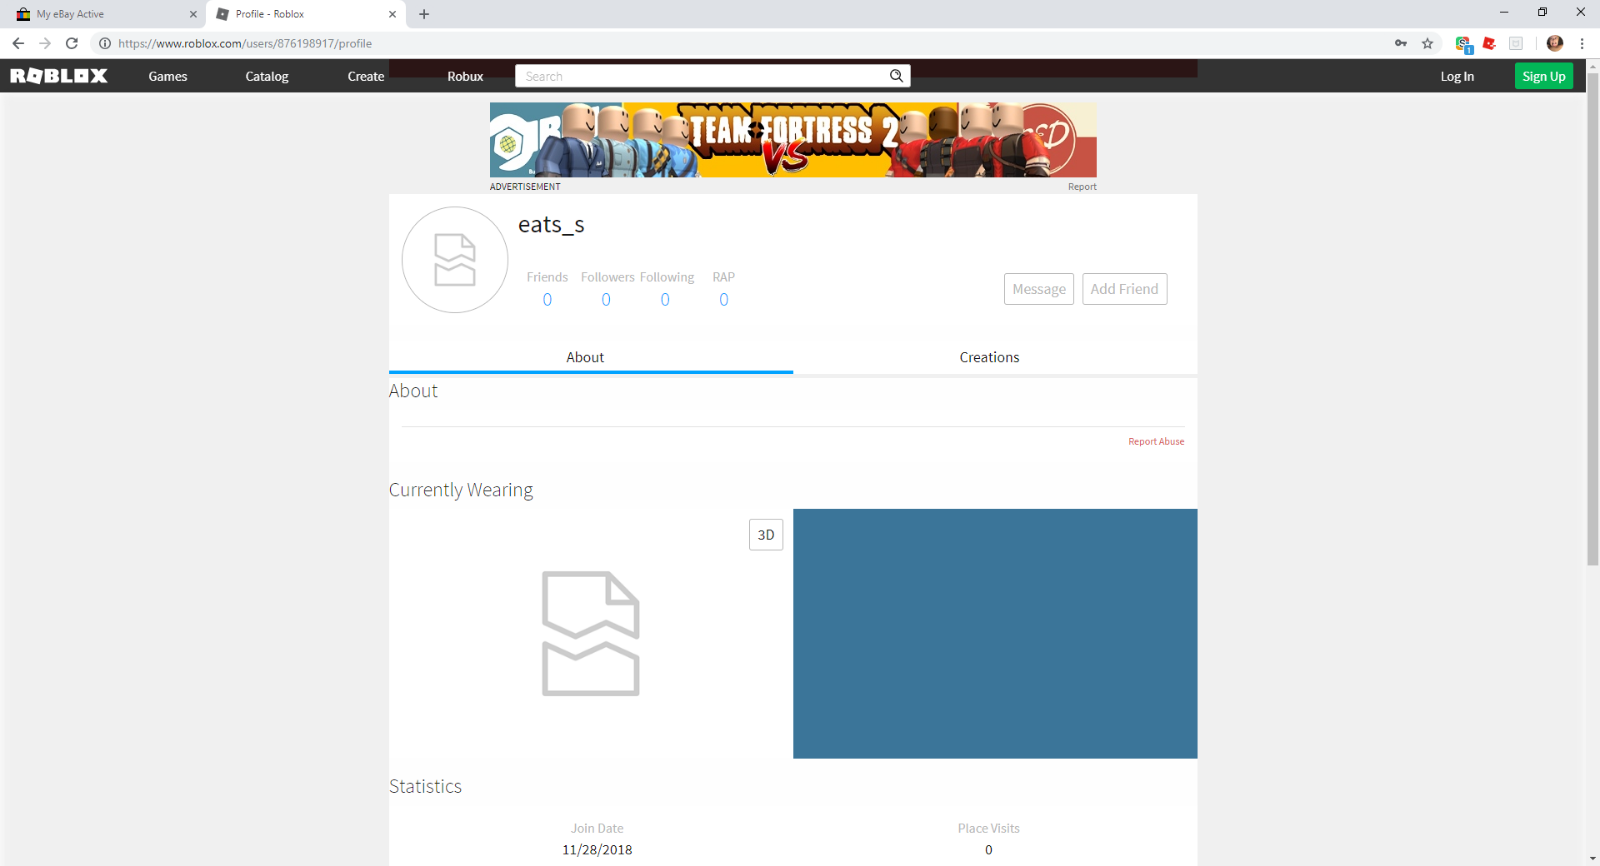Screen dimensions: 1600x866
Task: Reload the page with refresh icon
Action: (72, 43)
